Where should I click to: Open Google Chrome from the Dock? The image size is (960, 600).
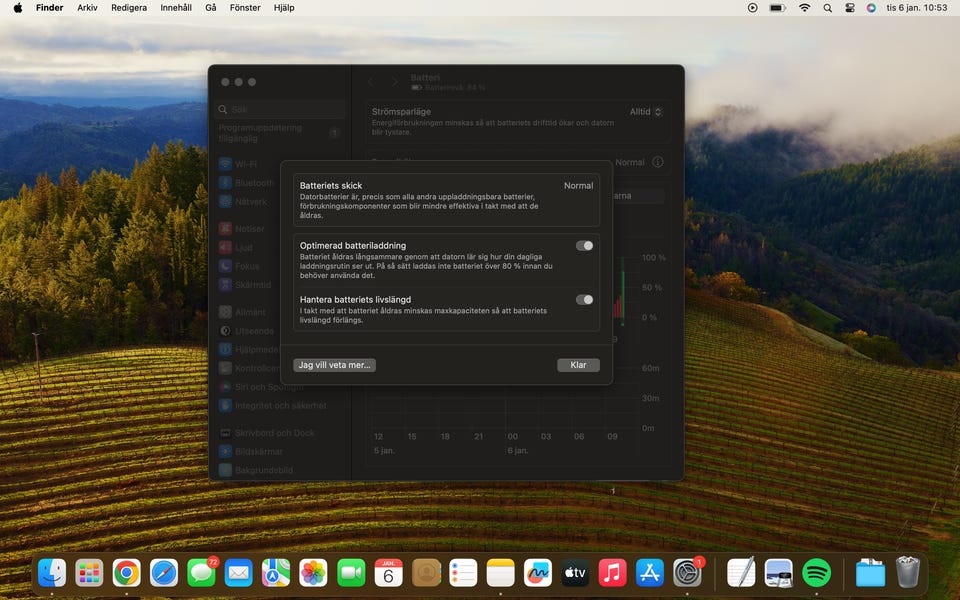[x=126, y=572]
